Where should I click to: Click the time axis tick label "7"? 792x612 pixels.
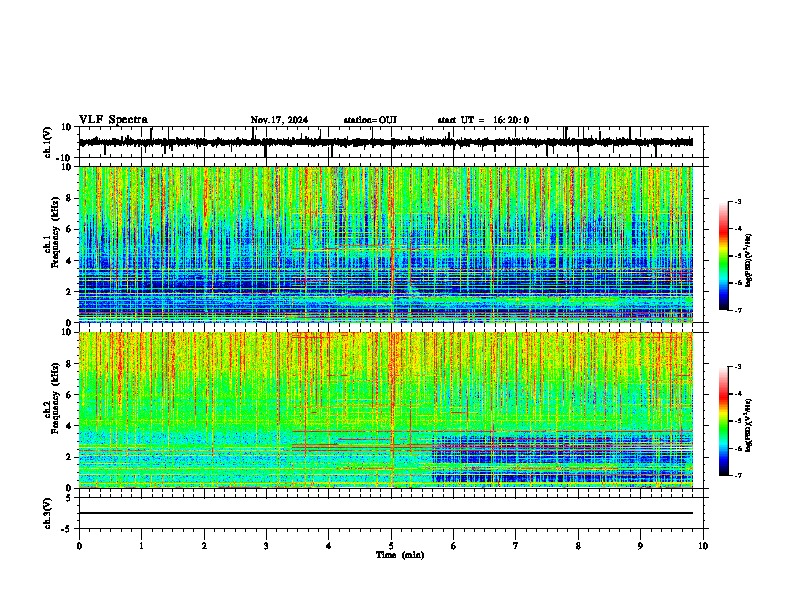[x=516, y=546]
